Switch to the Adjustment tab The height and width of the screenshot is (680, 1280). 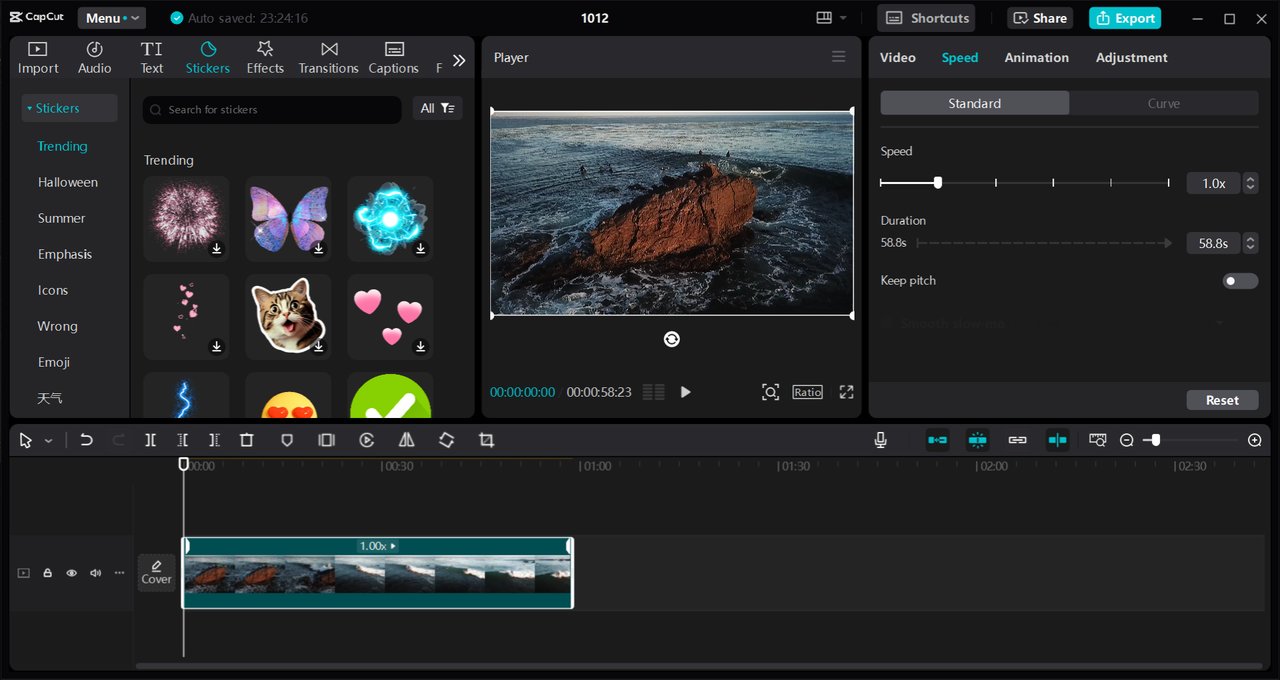[1131, 58]
